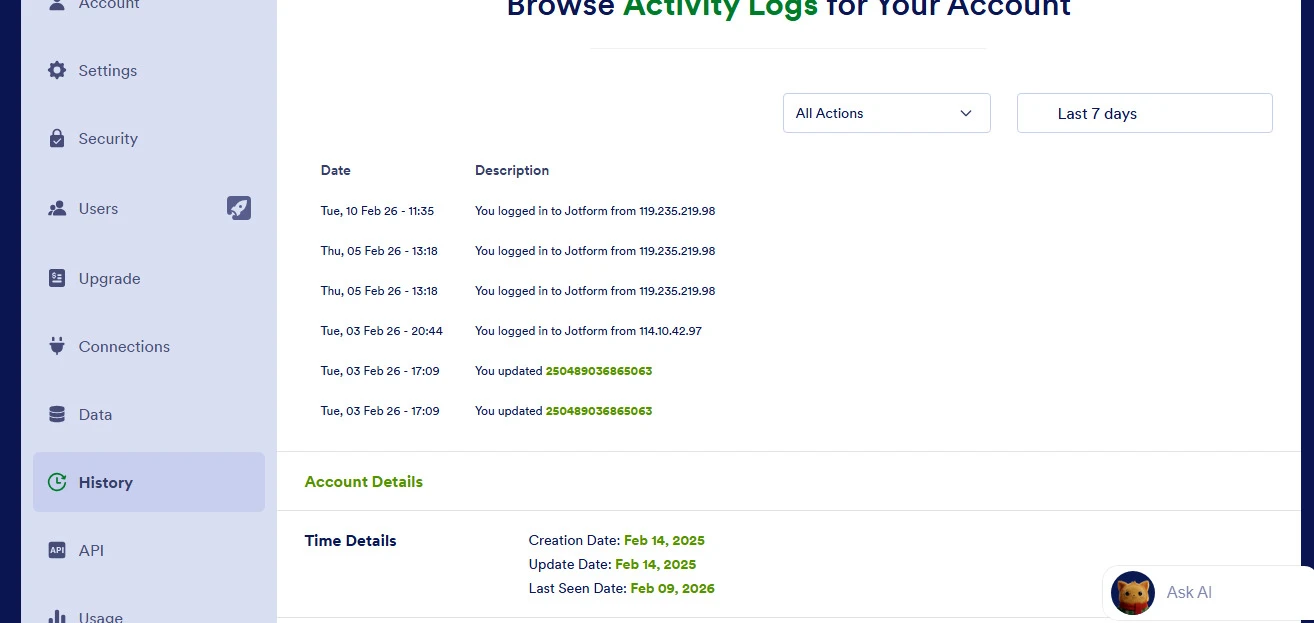Click the Usage chart icon
The height and width of the screenshot is (623, 1314).
[x=57, y=616]
